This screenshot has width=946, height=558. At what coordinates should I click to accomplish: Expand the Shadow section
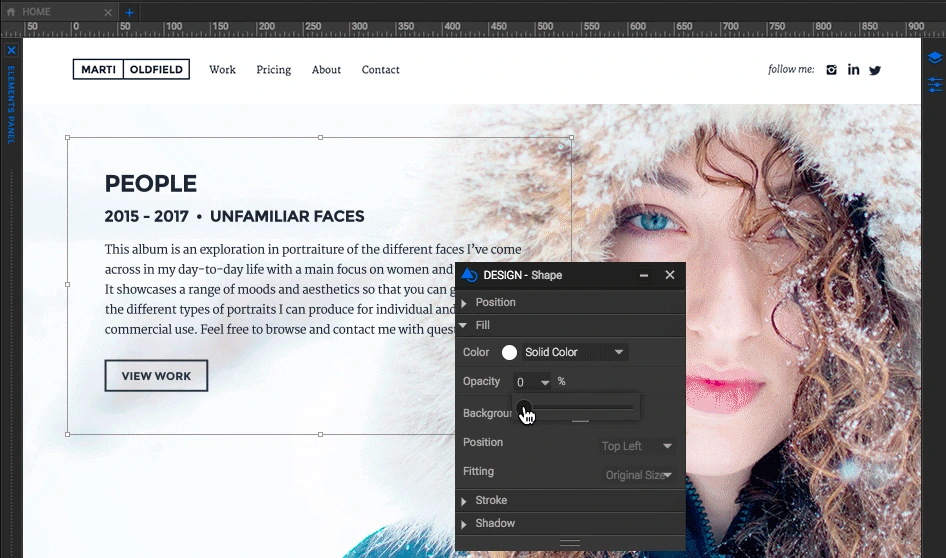coord(494,523)
